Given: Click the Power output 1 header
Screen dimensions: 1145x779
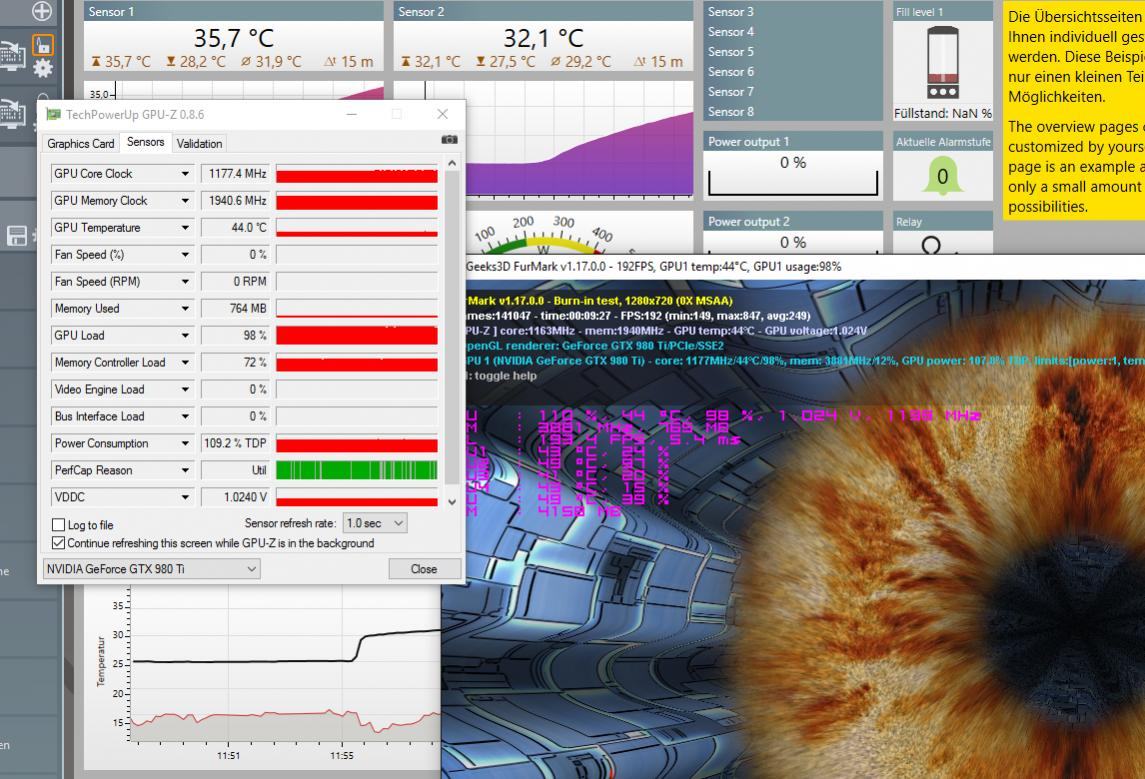Looking at the screenshot, I should click(793, 142).
